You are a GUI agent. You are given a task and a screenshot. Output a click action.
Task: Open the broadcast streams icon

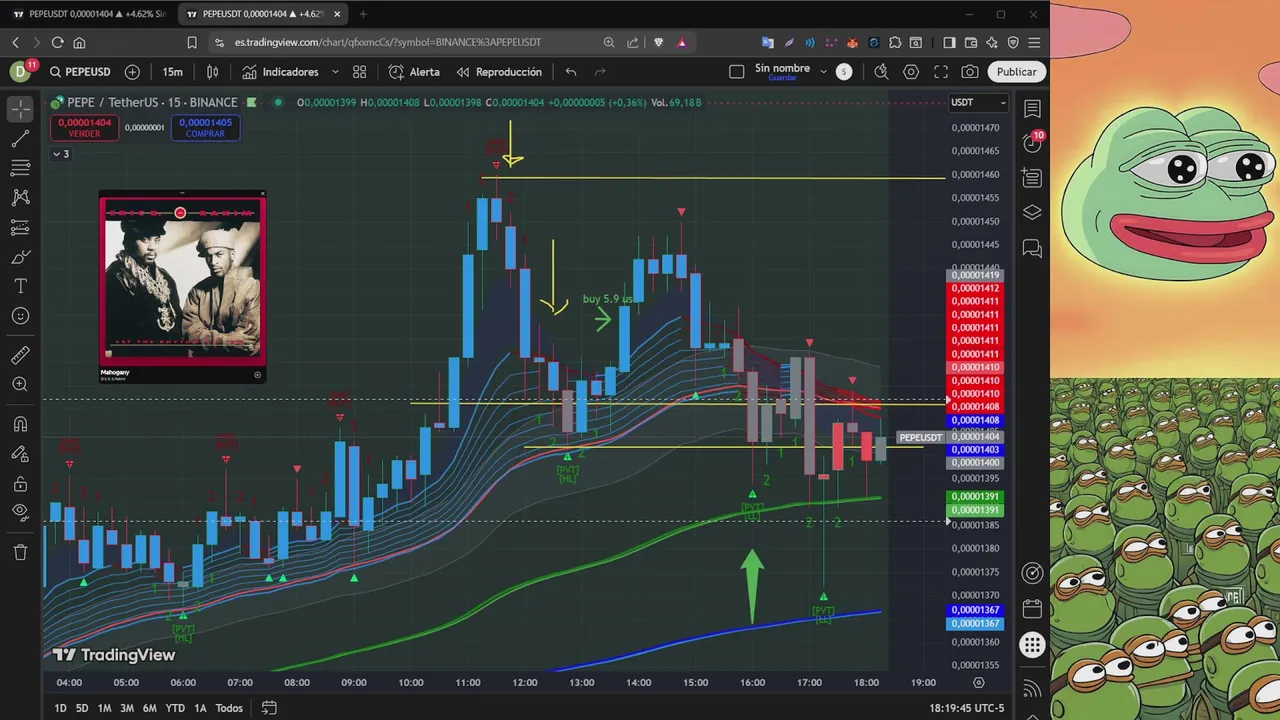1033,689
